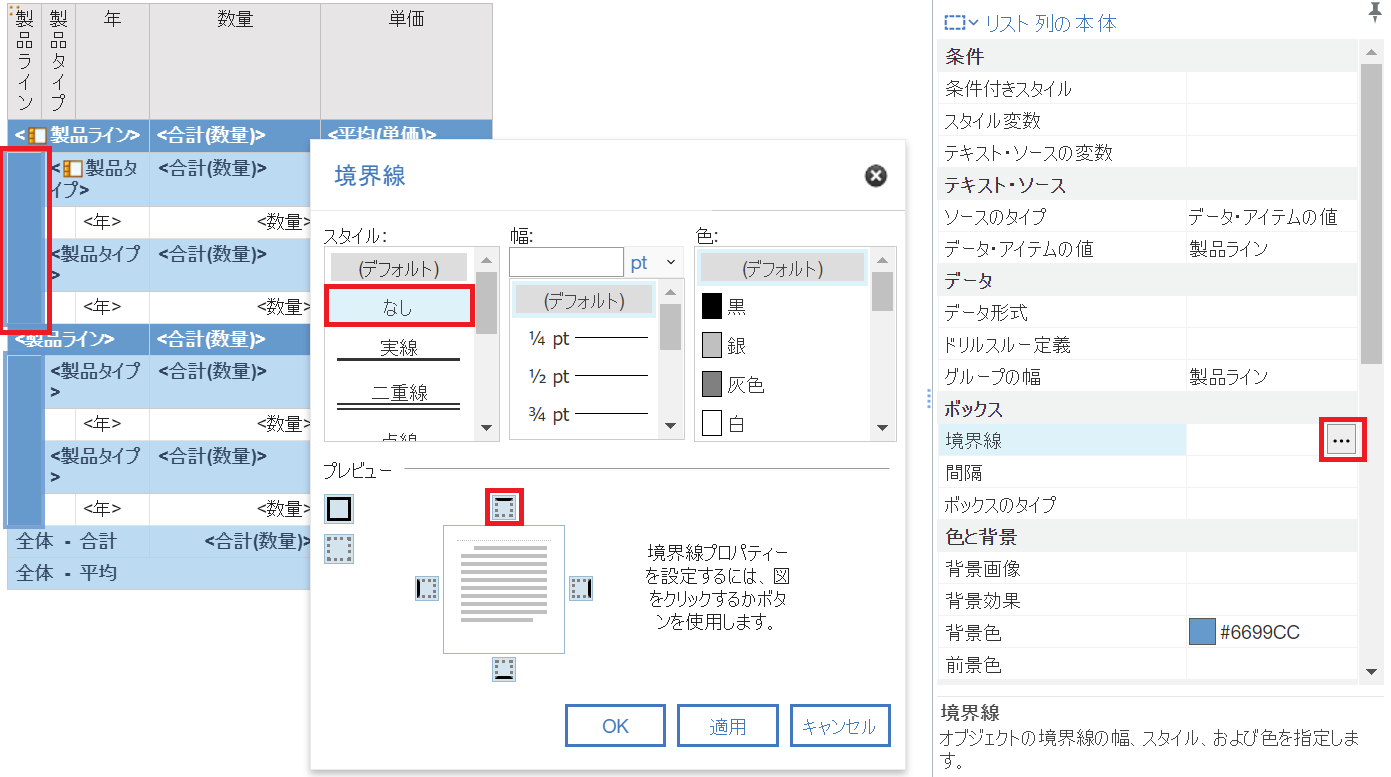The width and height of the screenshot is (1391, 777).
Task: Toggle the top border icon above the preview
Action: [x=505, y=508]
